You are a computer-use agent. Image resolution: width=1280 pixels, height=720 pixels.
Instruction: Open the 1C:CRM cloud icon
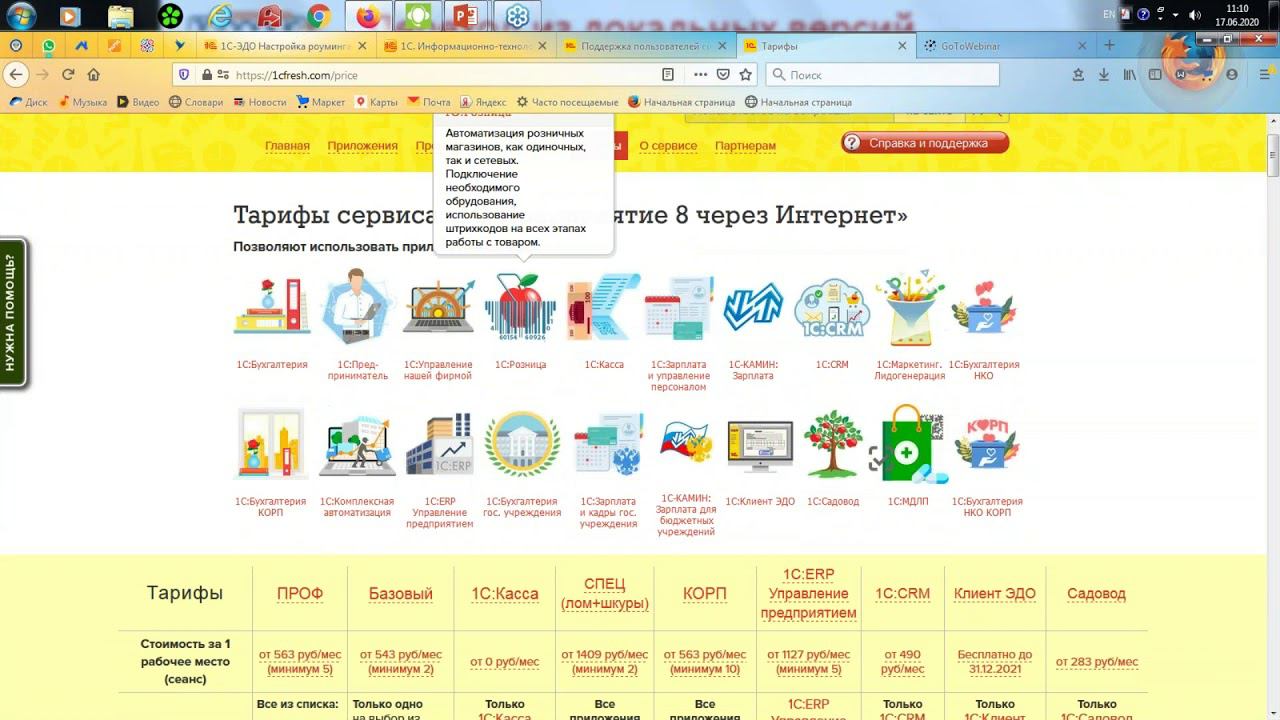(x=832, y=308)
